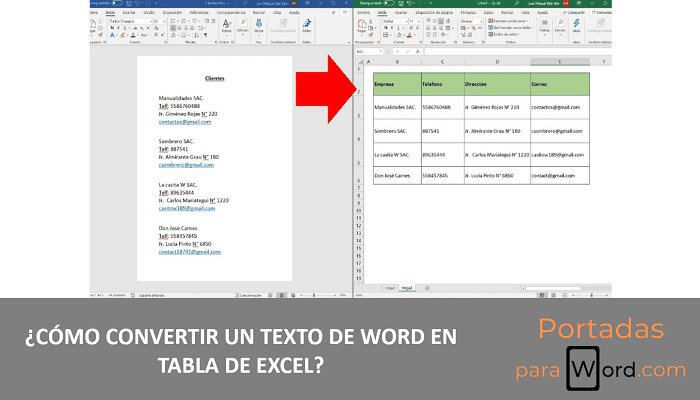Open Word Estilos gallery button
This screenshot has height=400, width=700.
tap(227, 27)
